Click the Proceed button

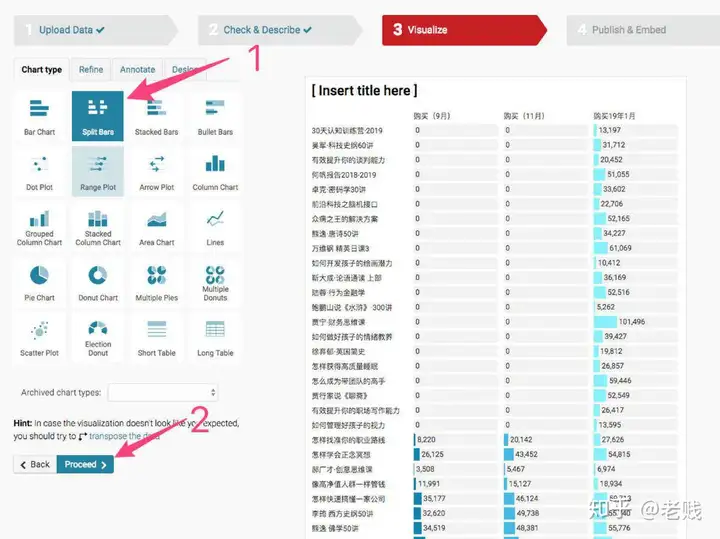coord(85,465)
